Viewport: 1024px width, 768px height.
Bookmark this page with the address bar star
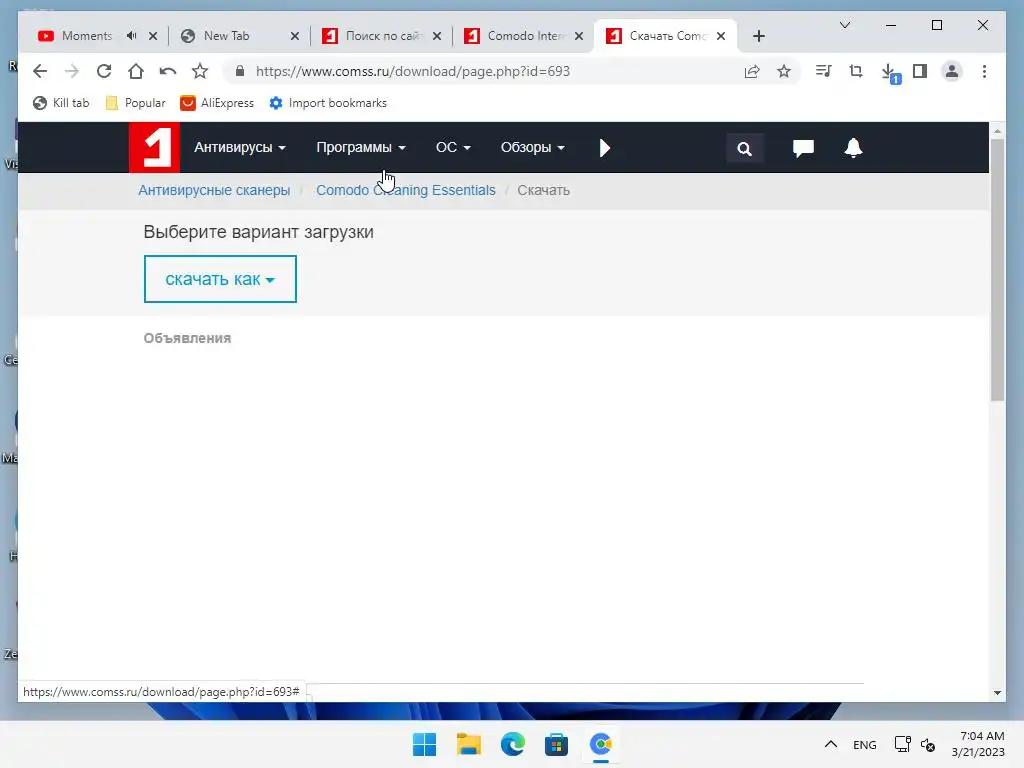tap(784, 71)
